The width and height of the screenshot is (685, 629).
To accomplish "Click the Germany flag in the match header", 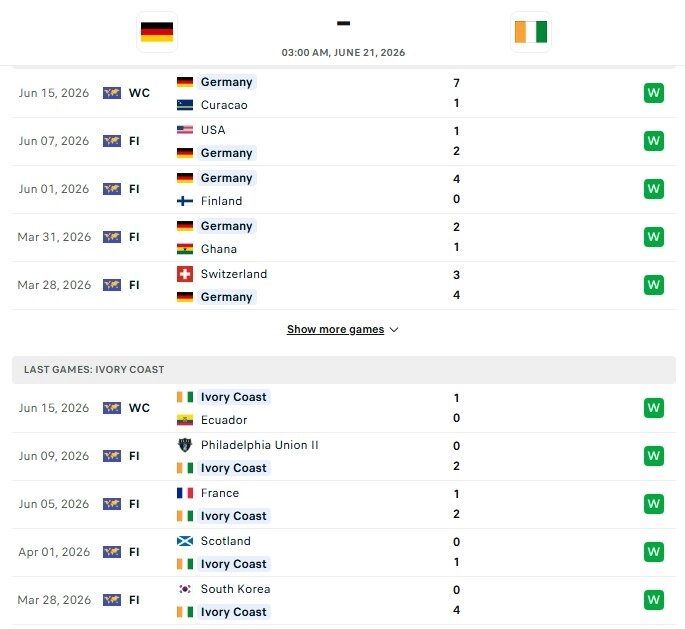I will 157,32.
